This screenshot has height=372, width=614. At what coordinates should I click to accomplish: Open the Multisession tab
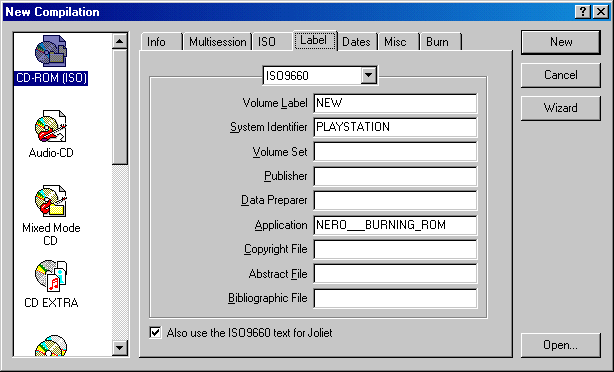tap(217, 42)
